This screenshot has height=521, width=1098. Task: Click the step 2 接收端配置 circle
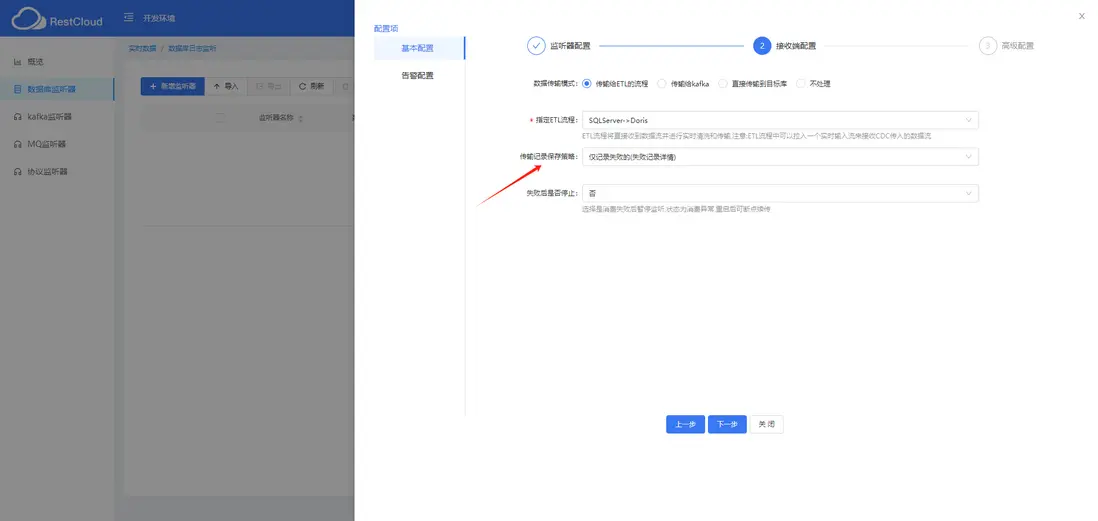(762, 46)
